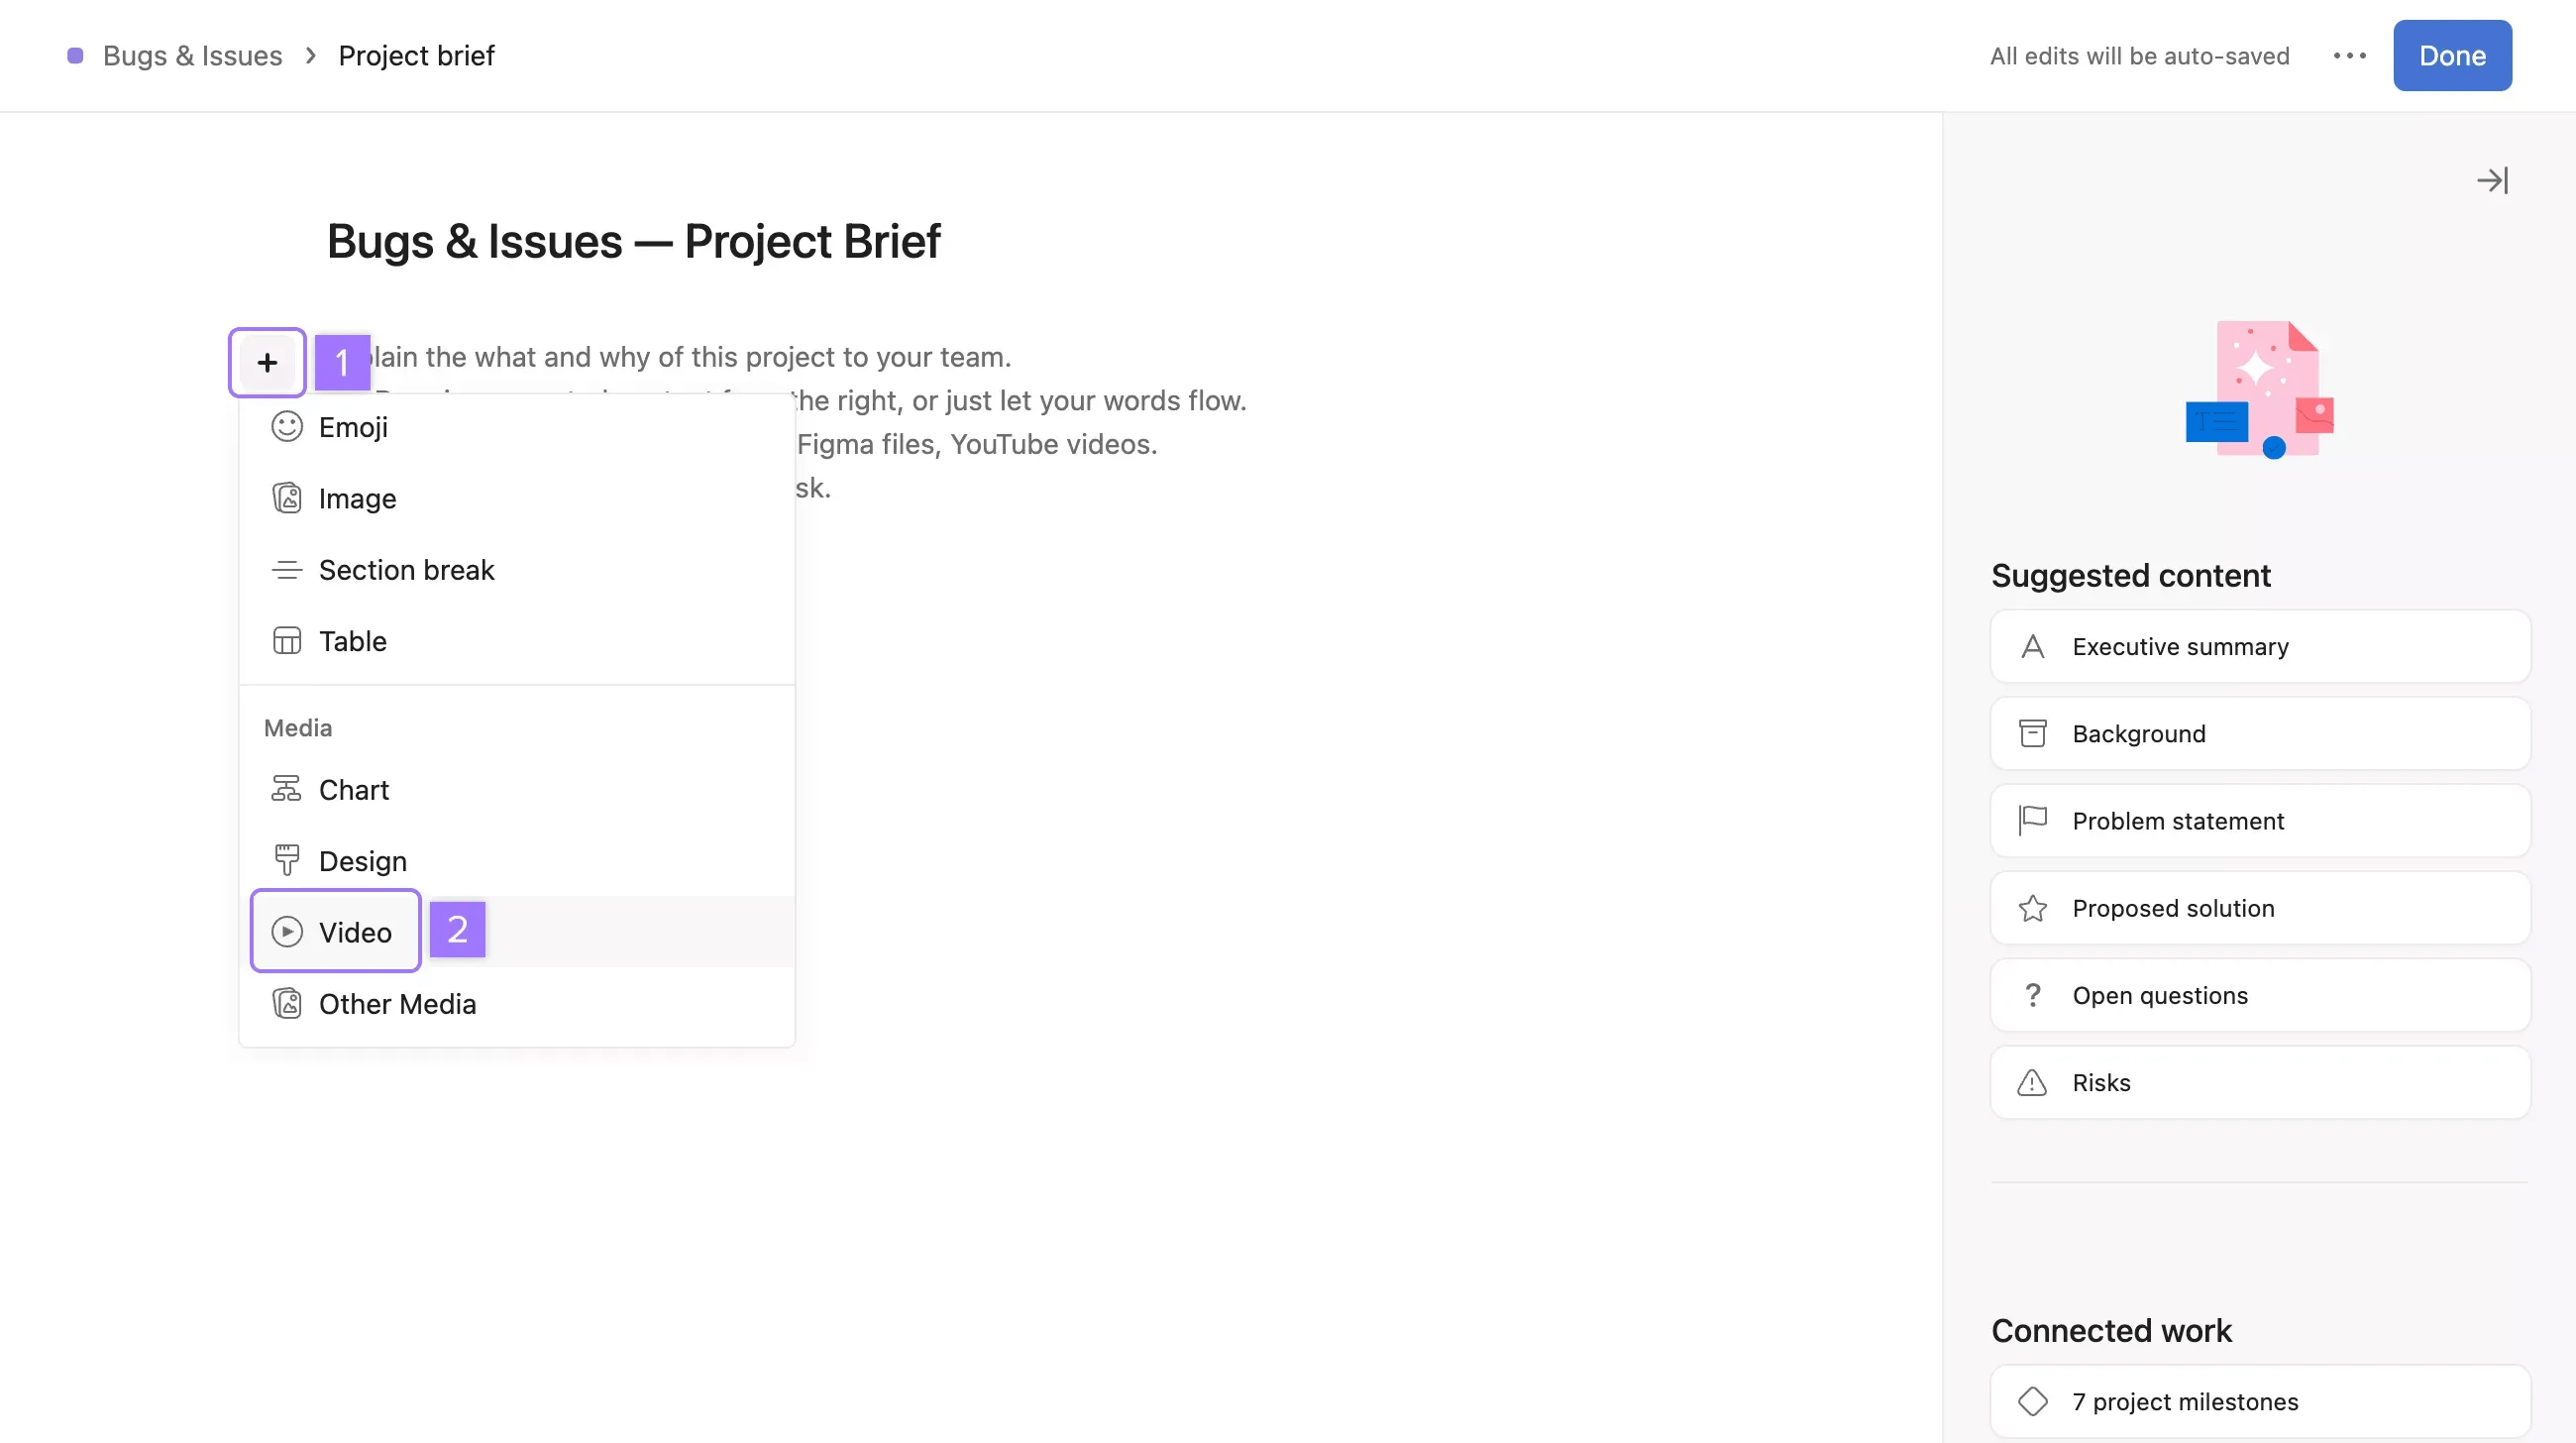This screenshot has width=2576, height=1443.
Task: Click the Chart media option icon
Action: tap(286, 789)
